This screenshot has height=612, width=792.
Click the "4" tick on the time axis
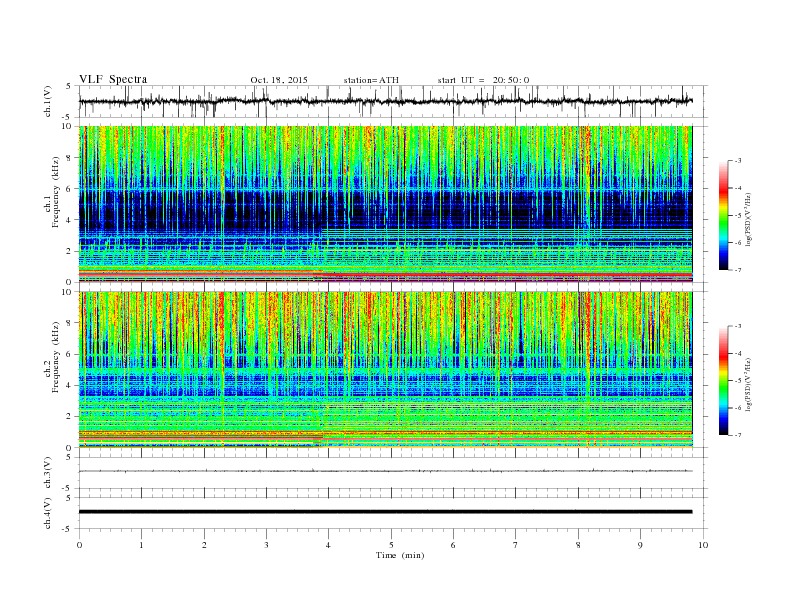coord(329,545)
